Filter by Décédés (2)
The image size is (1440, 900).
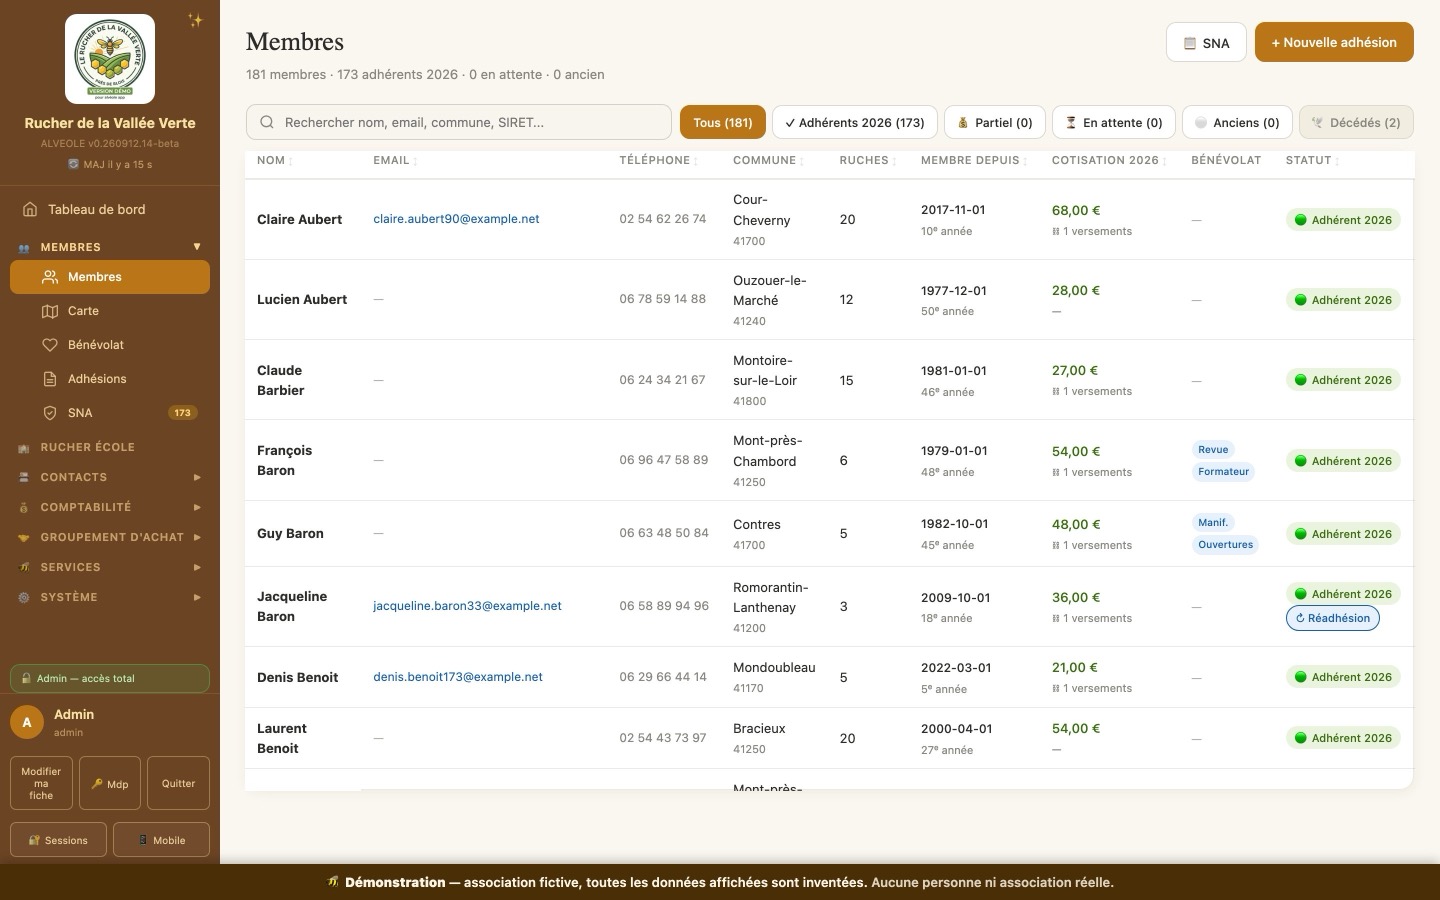[x=1356, y=122]
